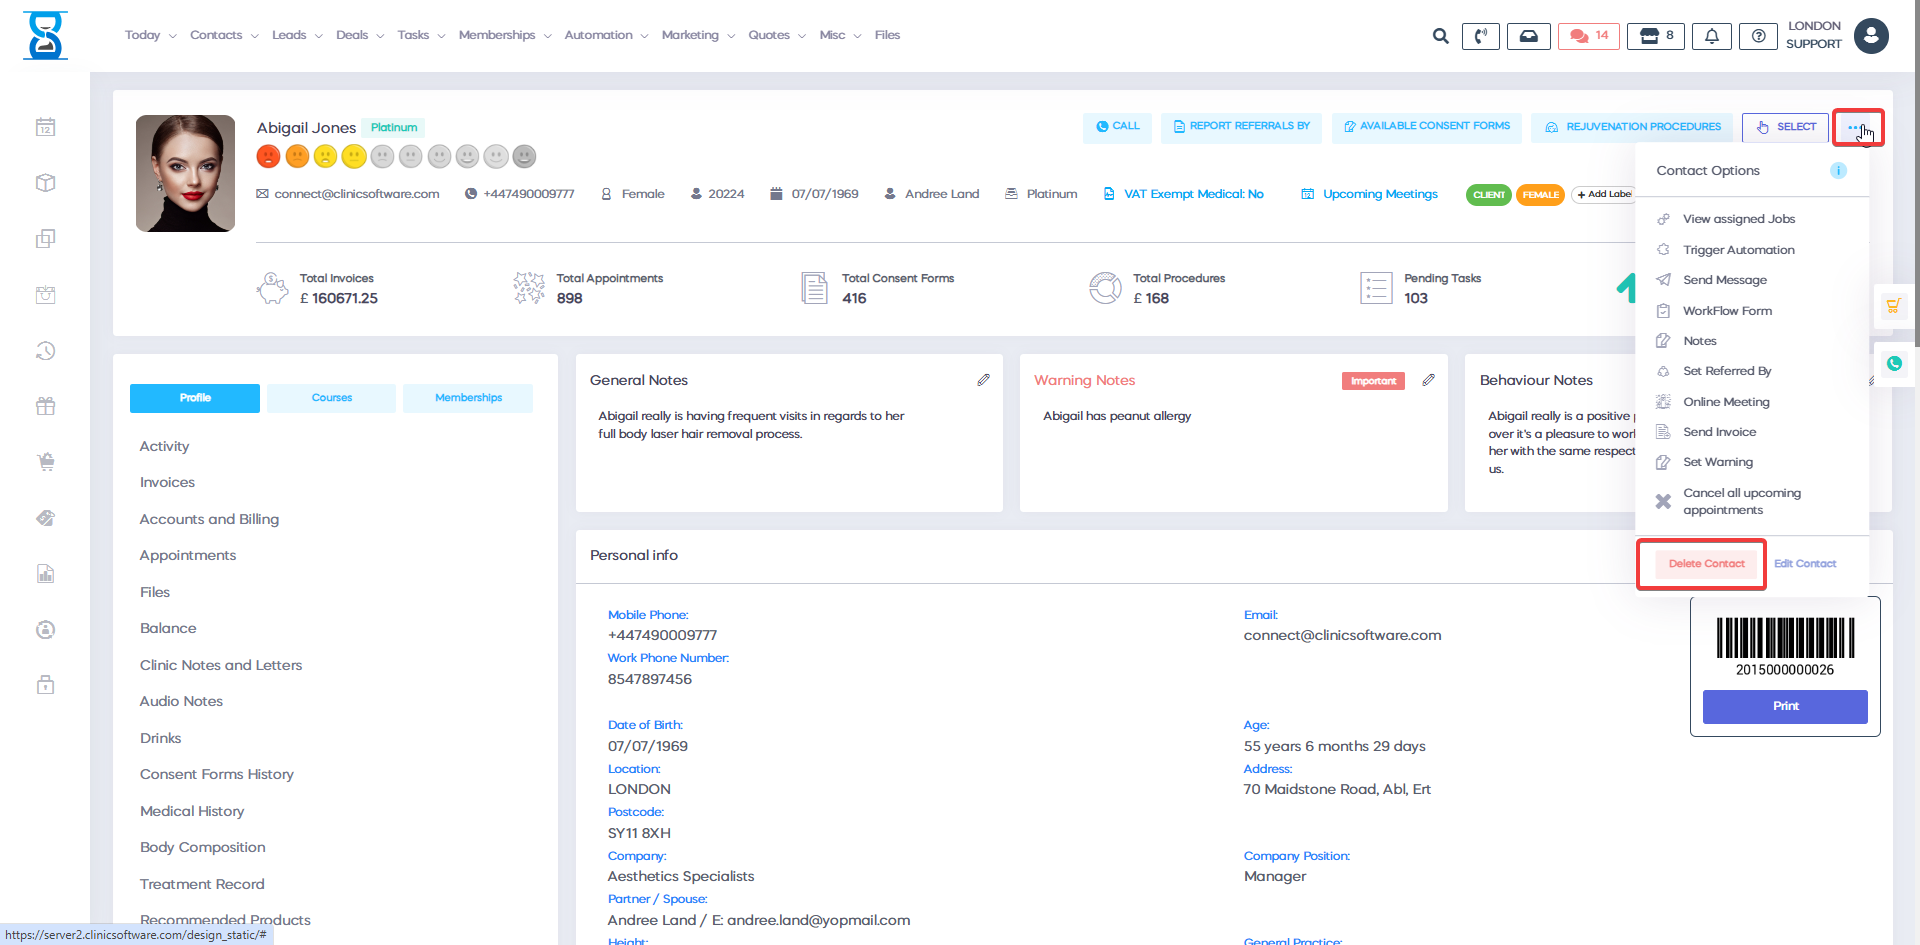Print the contact barcode
1920x945 pixels.
point(1784,706)
